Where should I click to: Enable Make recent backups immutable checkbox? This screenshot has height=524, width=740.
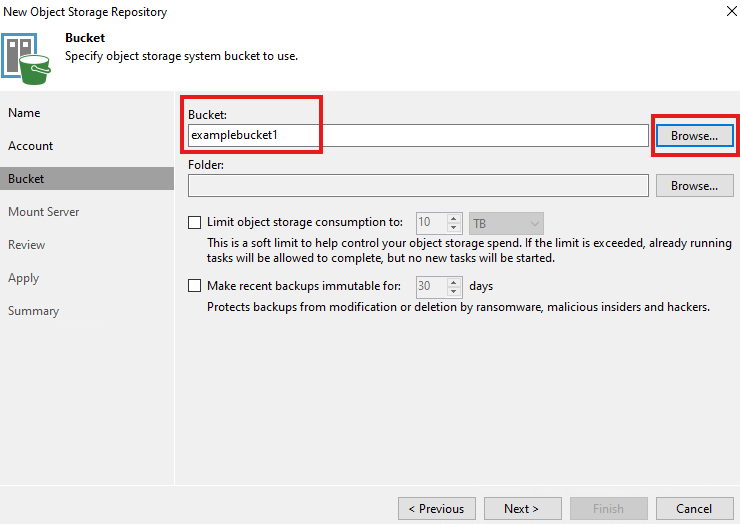(195, 286)
